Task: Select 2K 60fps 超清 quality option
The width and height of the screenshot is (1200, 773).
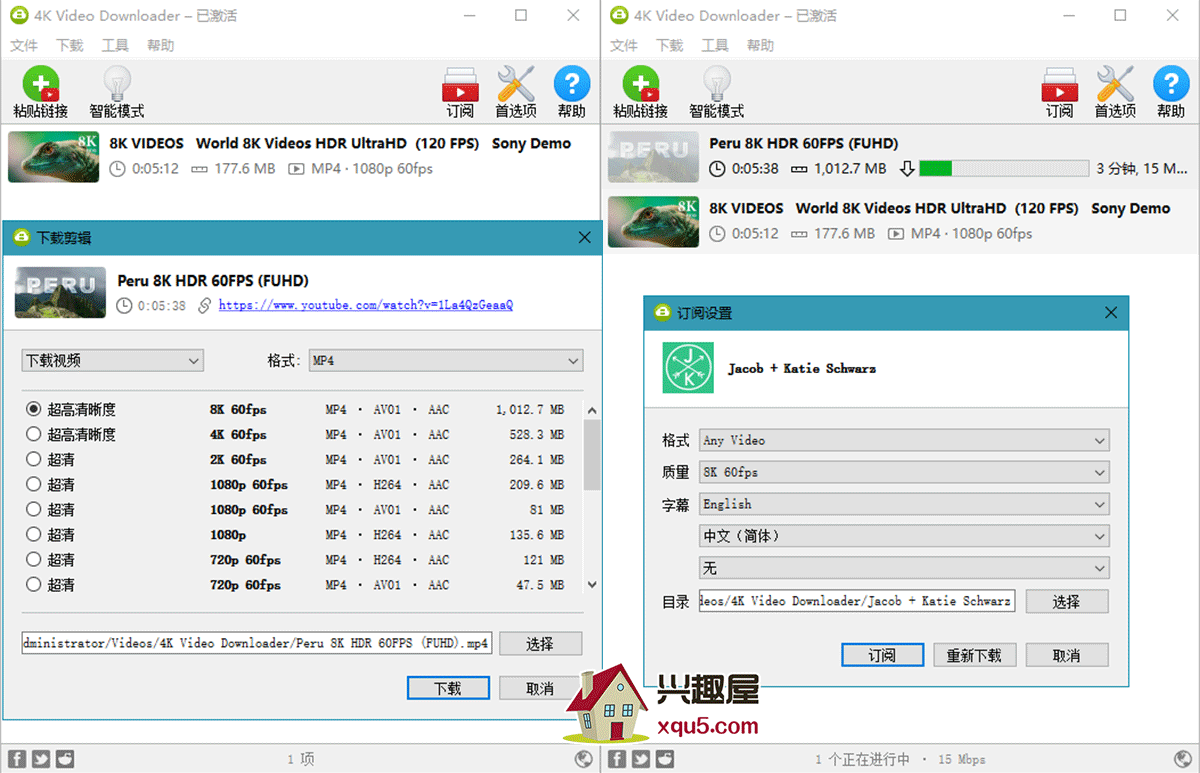Action: [x=34, y=459]
